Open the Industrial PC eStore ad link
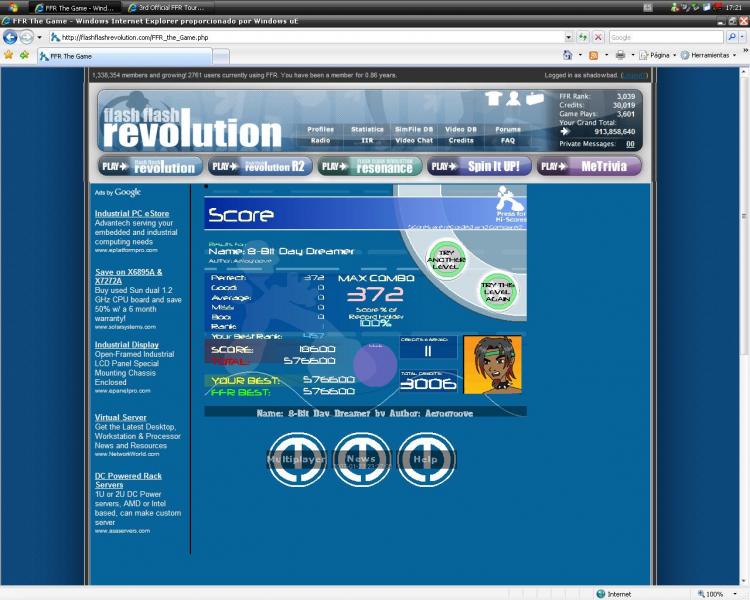 132,213
